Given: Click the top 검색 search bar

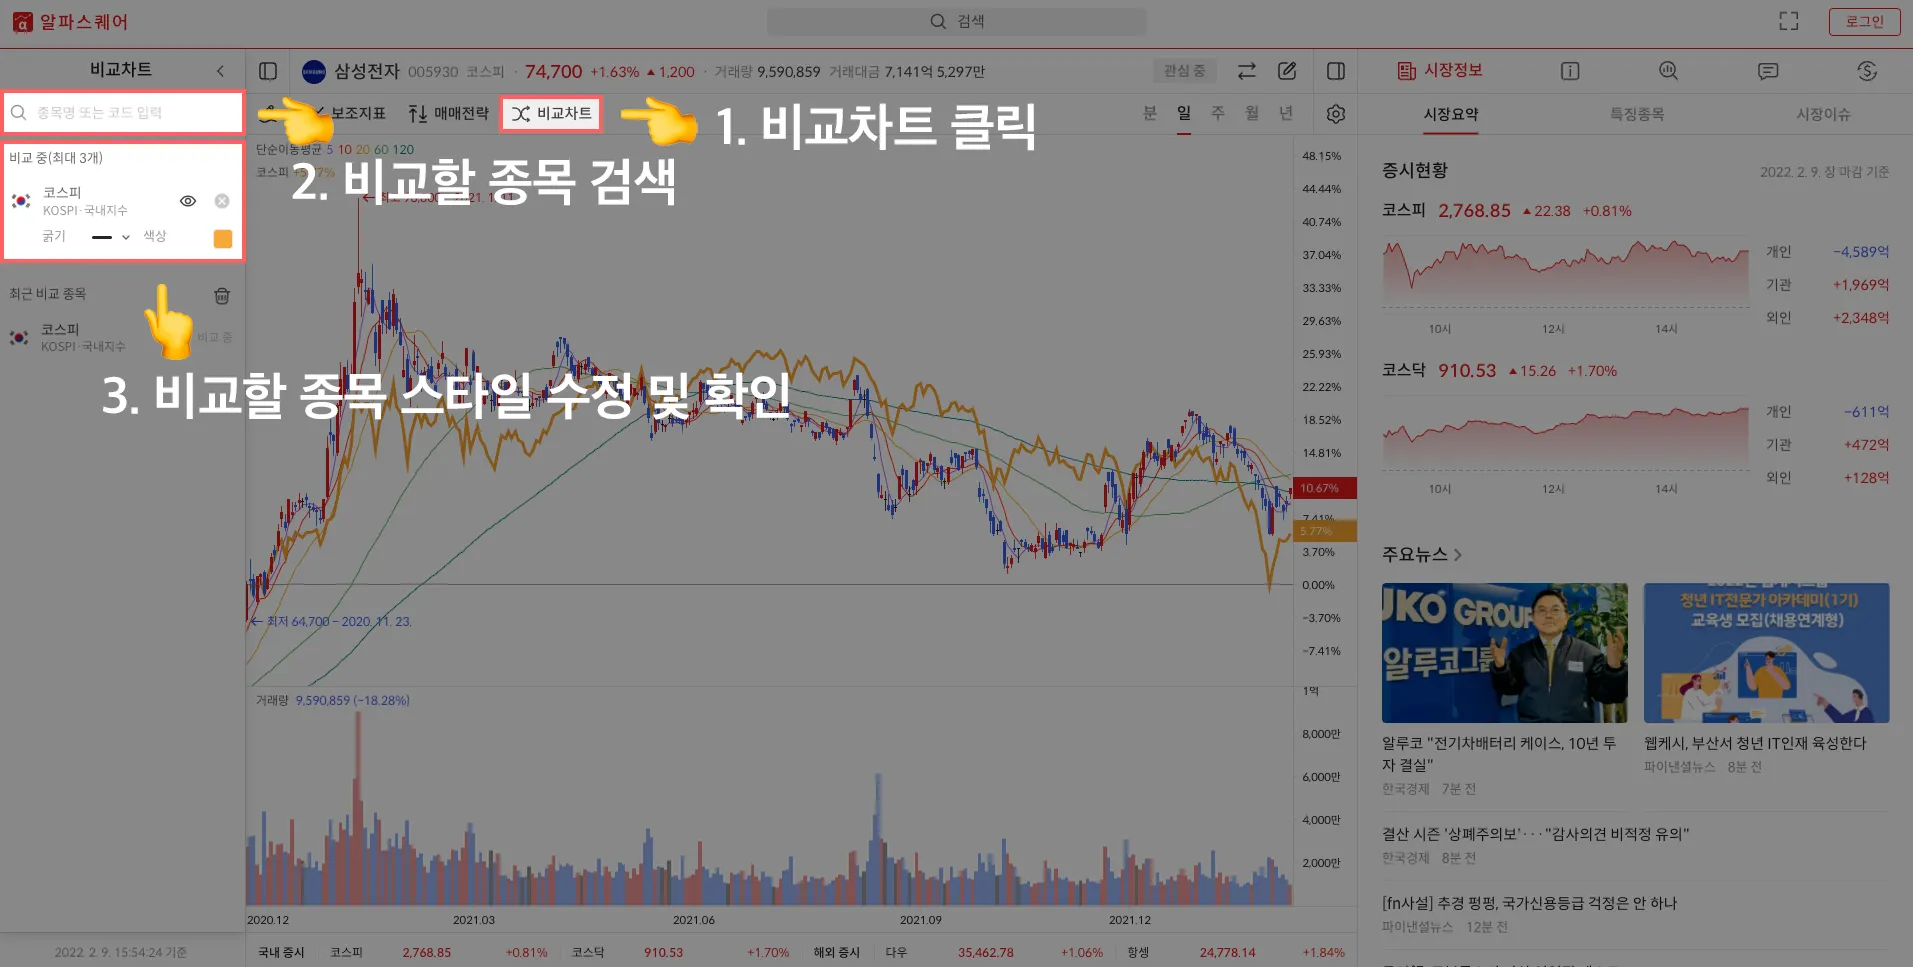Looking at the screenshot, I should tap(956, 21).
